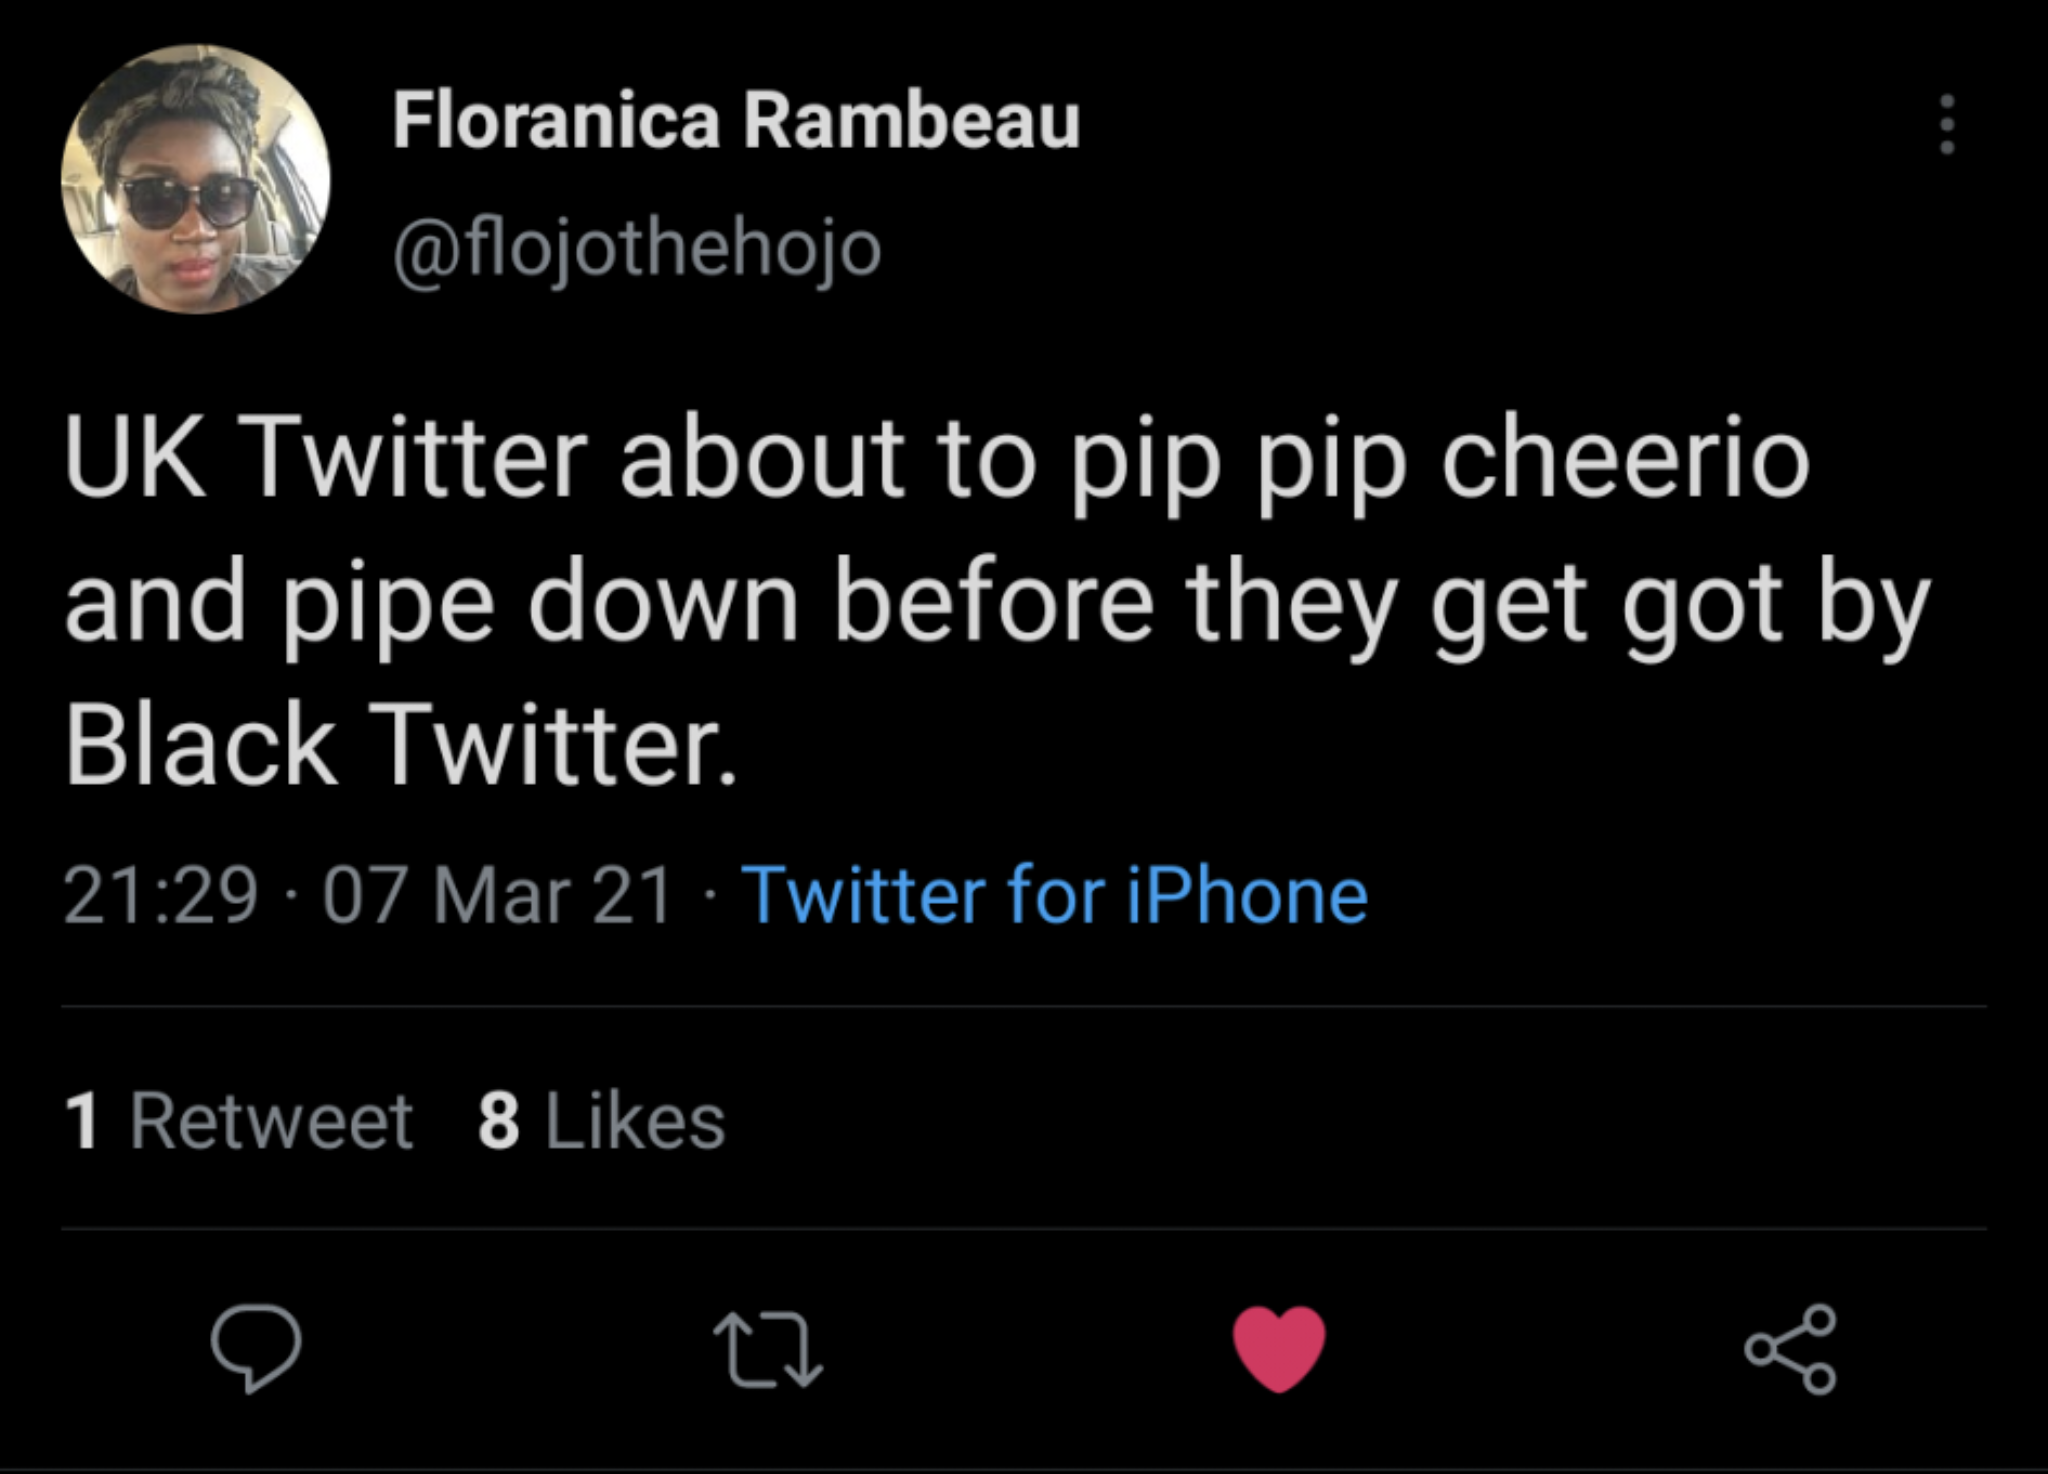
Task: Click the bold retweet count number 1
Action: tap(82, 1121)
